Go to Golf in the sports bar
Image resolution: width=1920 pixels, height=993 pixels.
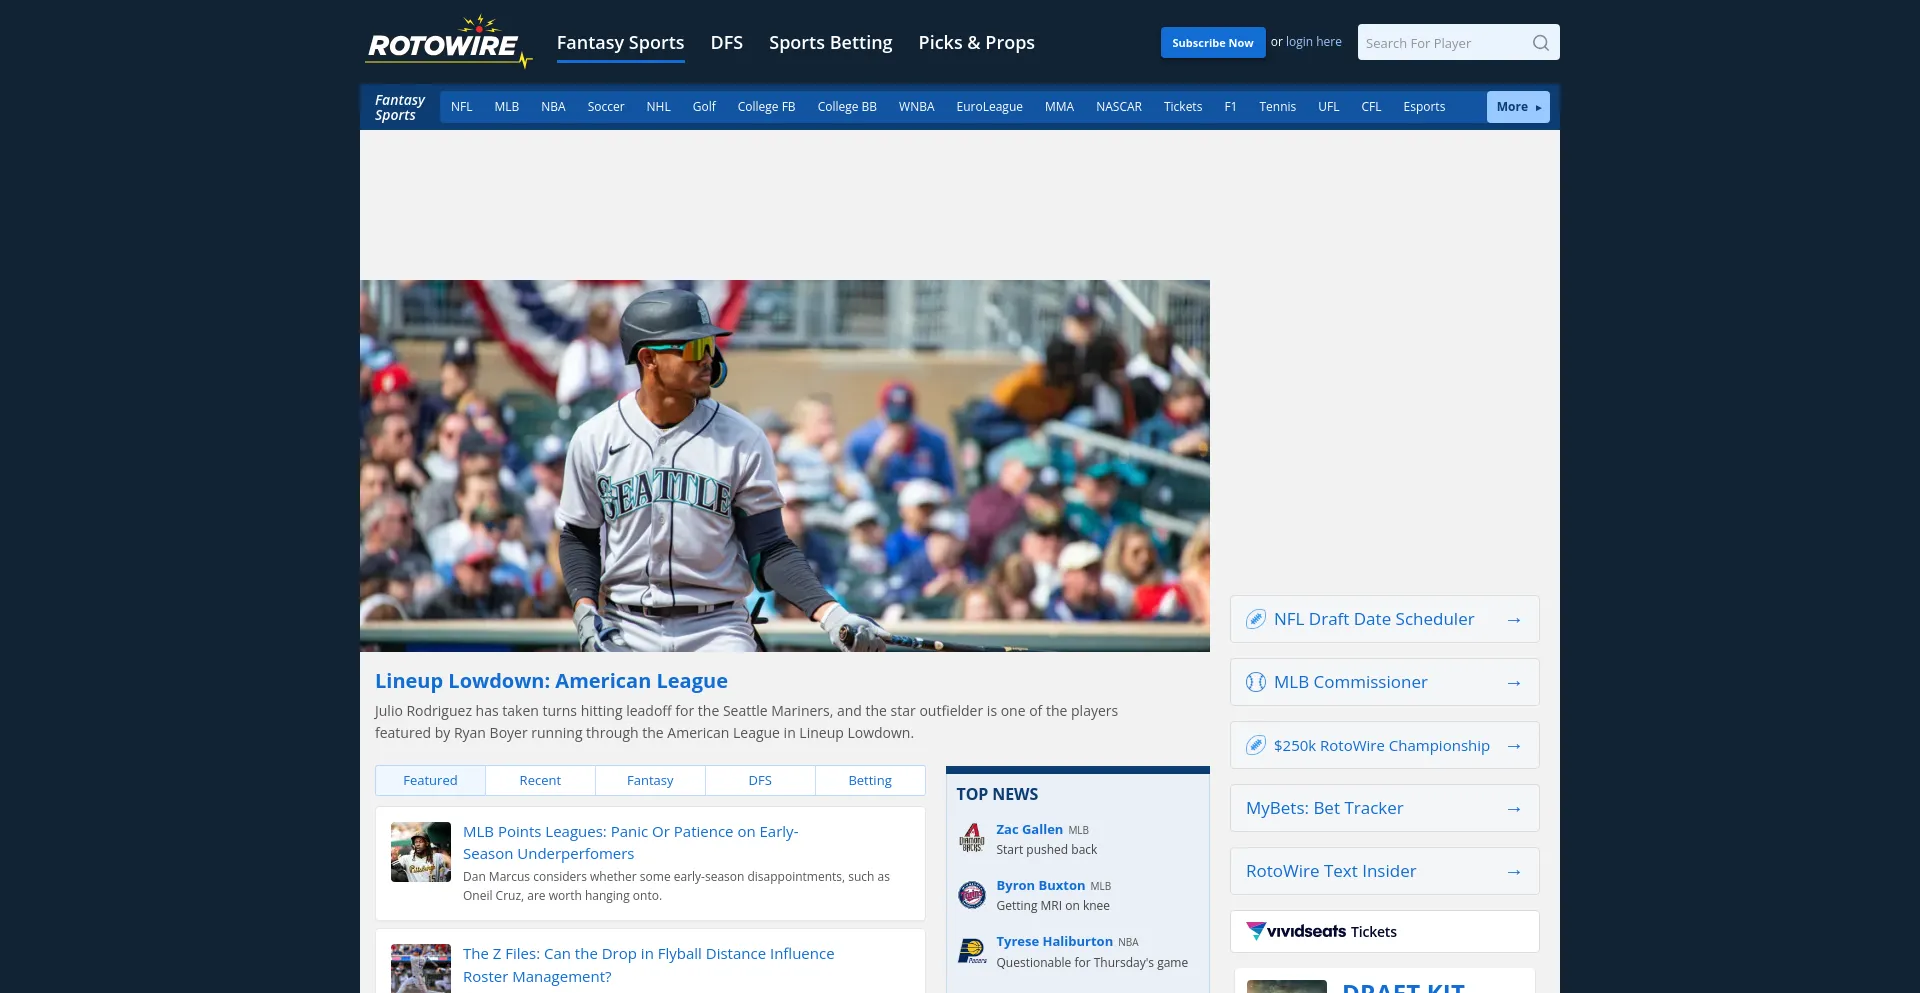pos(704,107)
